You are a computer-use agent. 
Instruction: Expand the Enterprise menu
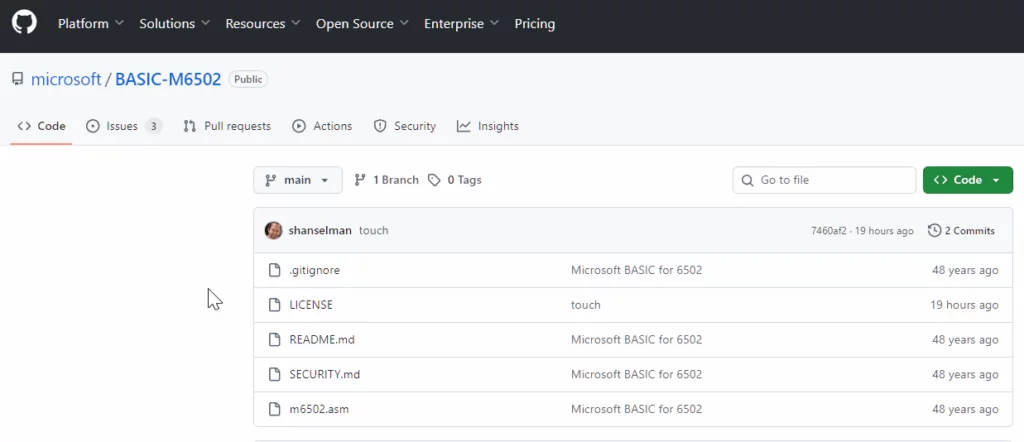(461, 24)
